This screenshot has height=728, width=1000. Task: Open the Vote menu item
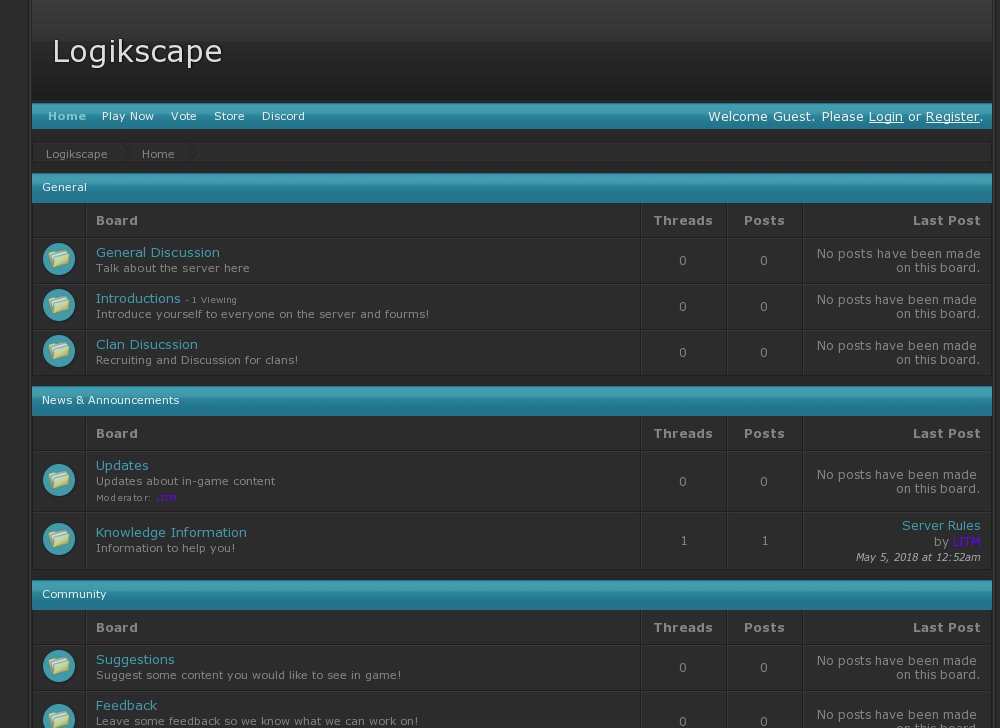click(x=184, y=116)
